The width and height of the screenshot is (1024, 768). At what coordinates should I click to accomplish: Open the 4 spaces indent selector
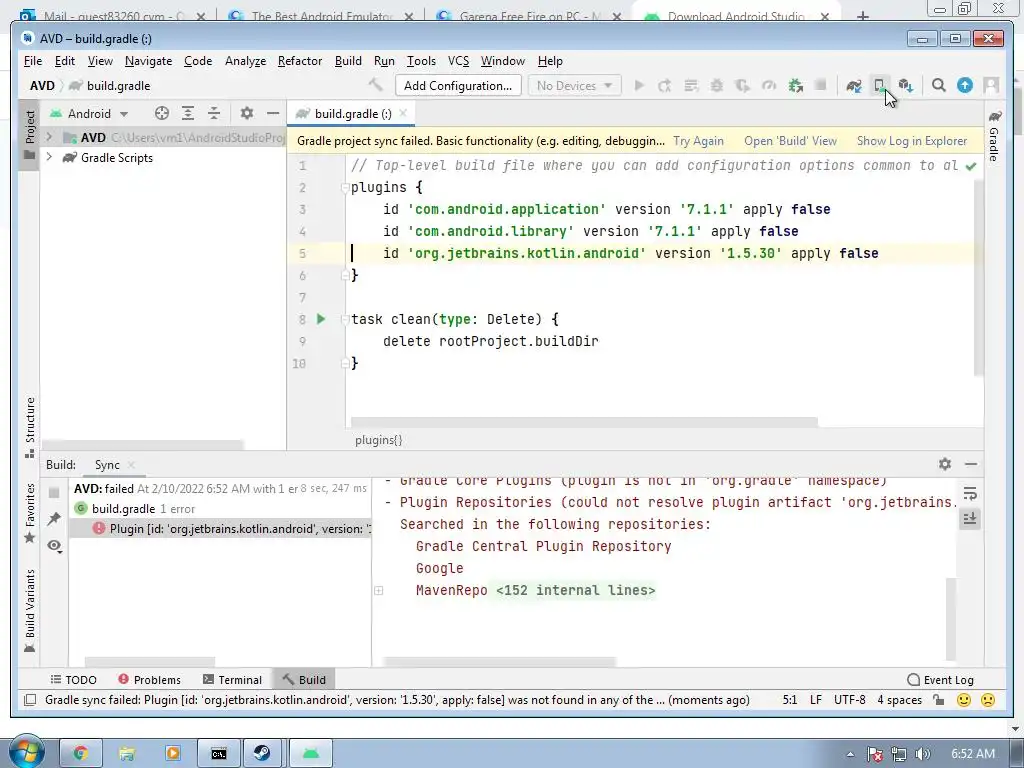pos(899,700)
